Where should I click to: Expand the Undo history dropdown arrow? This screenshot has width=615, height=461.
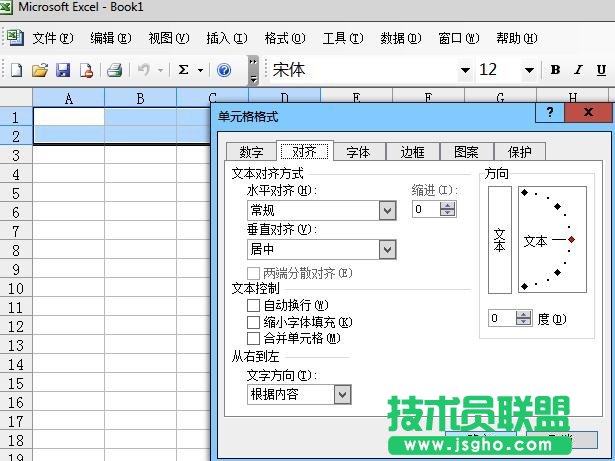160,71
